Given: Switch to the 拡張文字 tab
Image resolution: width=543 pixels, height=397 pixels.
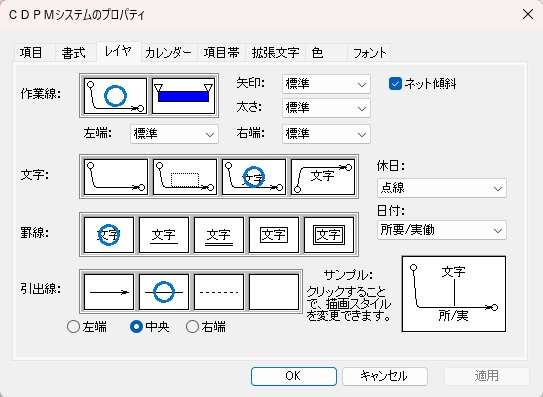Looking at the screenshot, I should 276,53.
